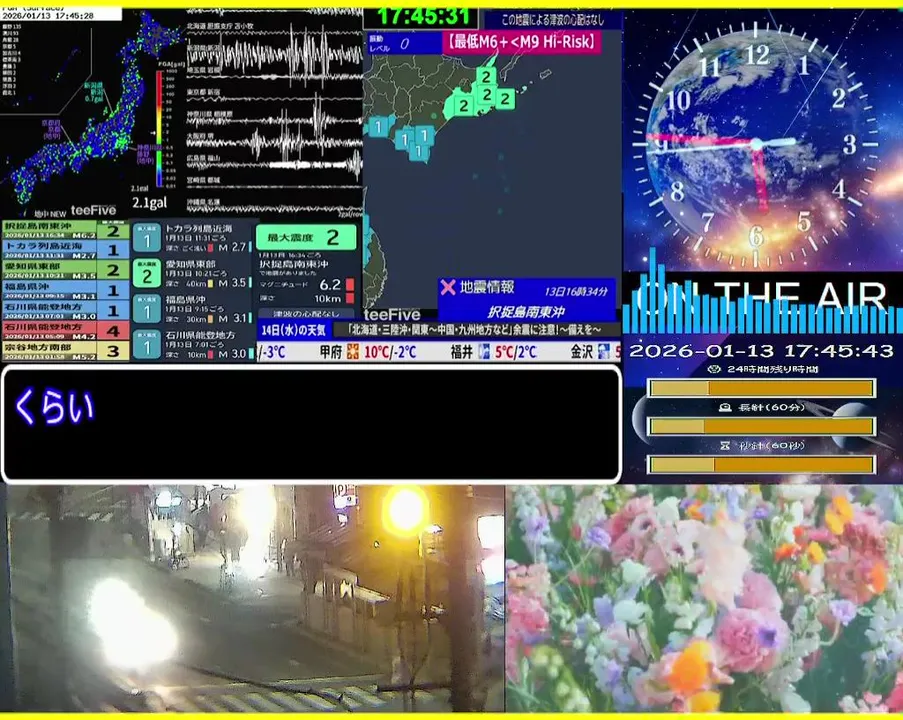
Task: Click the トカラ列島近海 M 2.7 detail entry
Action: (x=207, y=238)
